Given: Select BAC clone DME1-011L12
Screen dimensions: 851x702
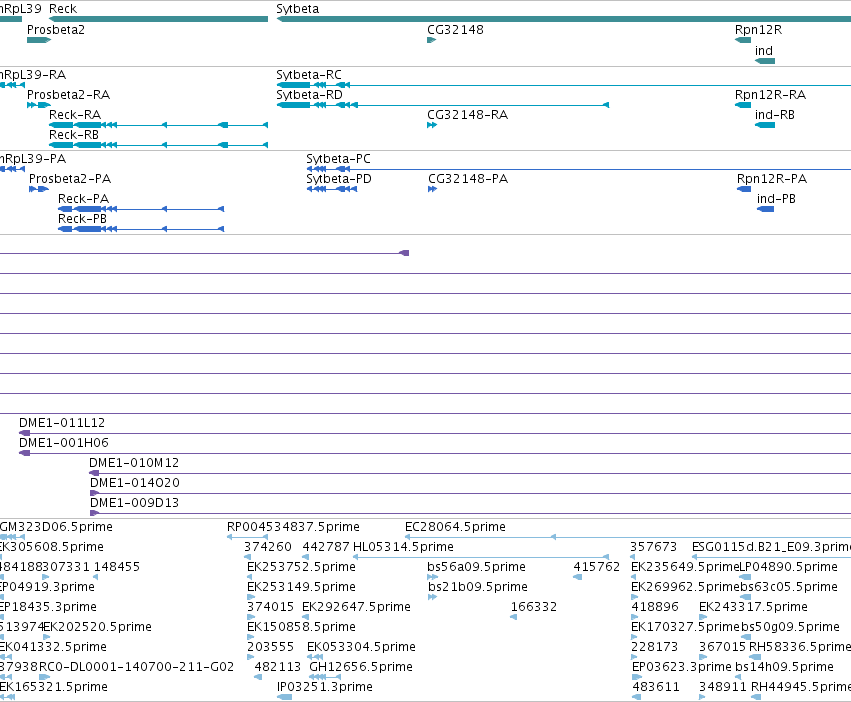Looking at the screenshot, I should tap(62, 422).
